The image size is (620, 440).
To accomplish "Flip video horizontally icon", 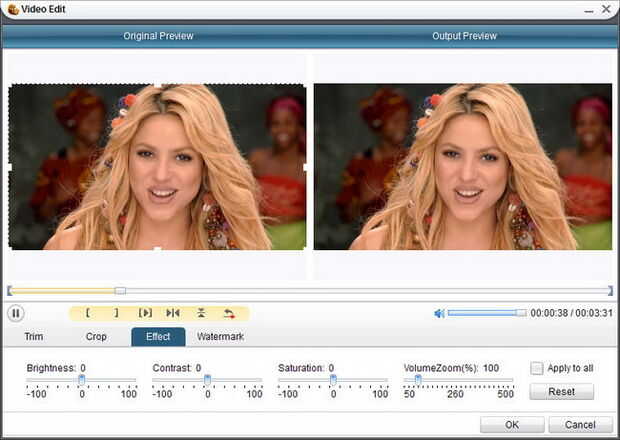I will click(x=173, y=313).
